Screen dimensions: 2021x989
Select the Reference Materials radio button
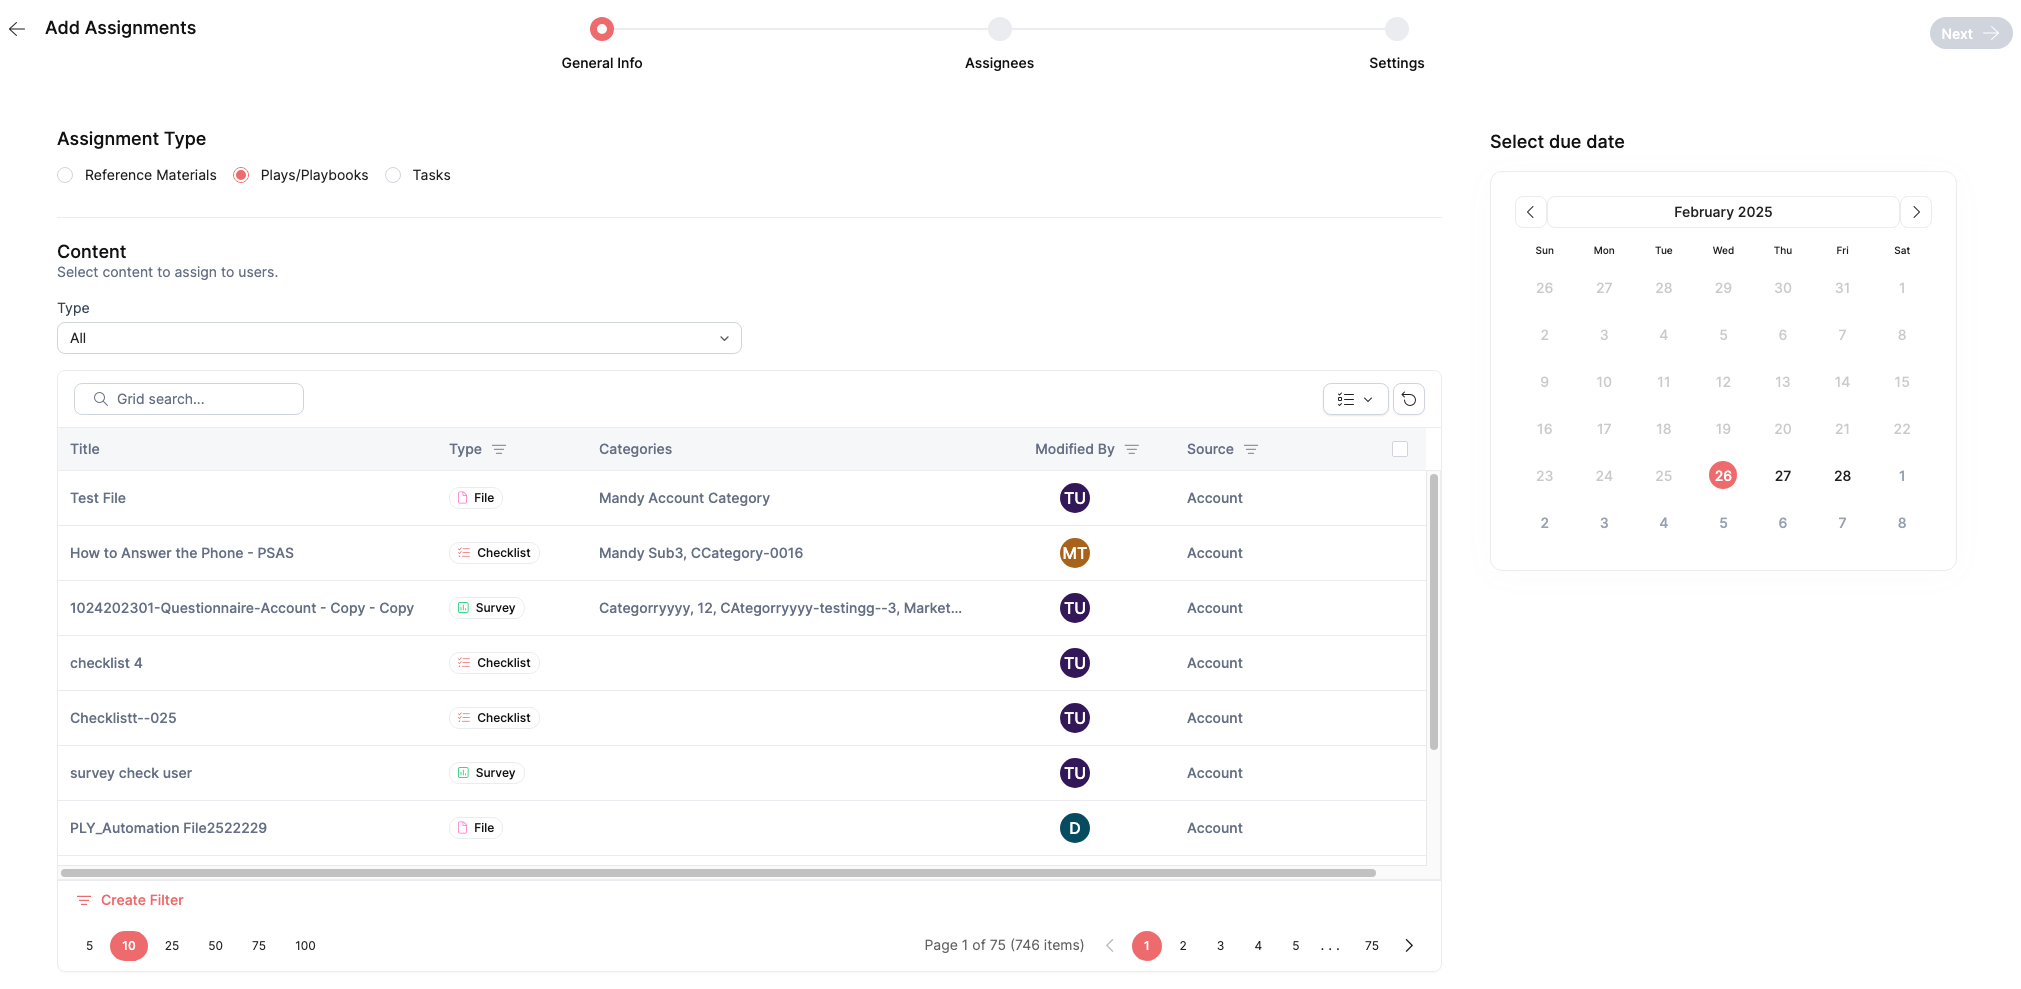pos(65,175)
